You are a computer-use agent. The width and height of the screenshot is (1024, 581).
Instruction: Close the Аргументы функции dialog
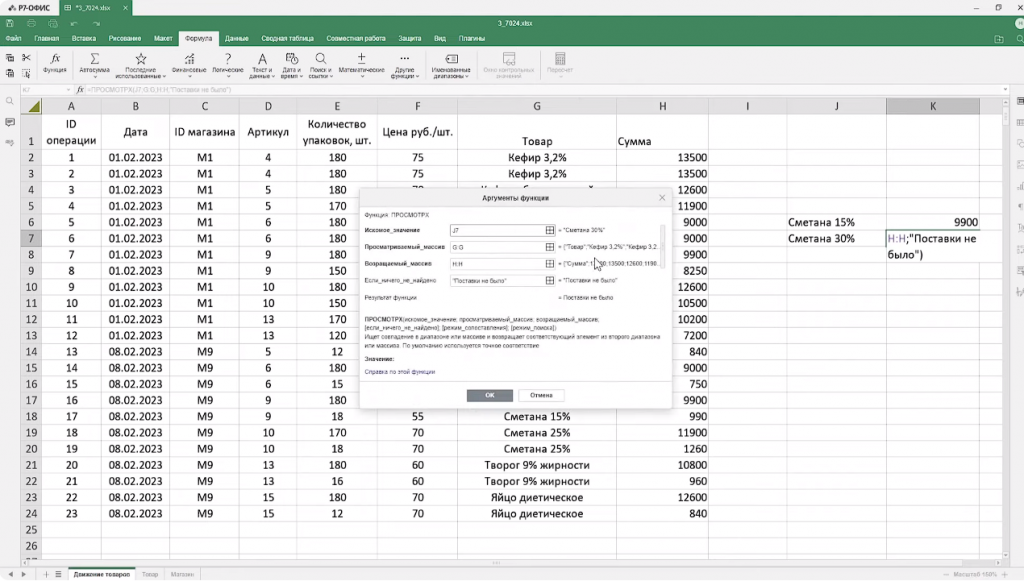[x=662, y=198]
